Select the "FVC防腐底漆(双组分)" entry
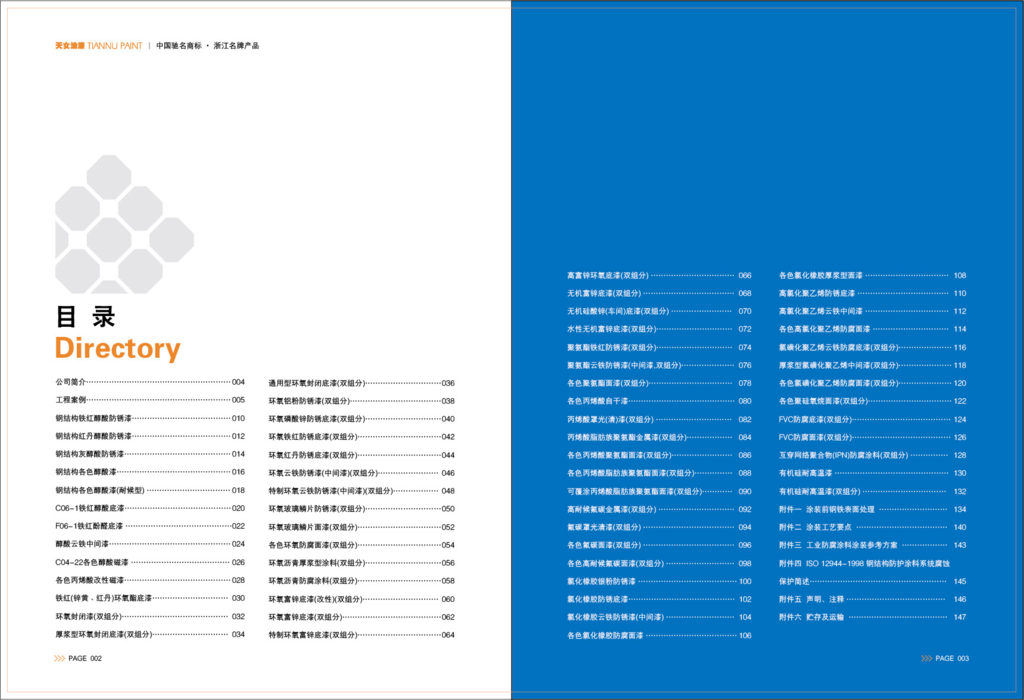1024x700 pixels. (x=872, y=419)
